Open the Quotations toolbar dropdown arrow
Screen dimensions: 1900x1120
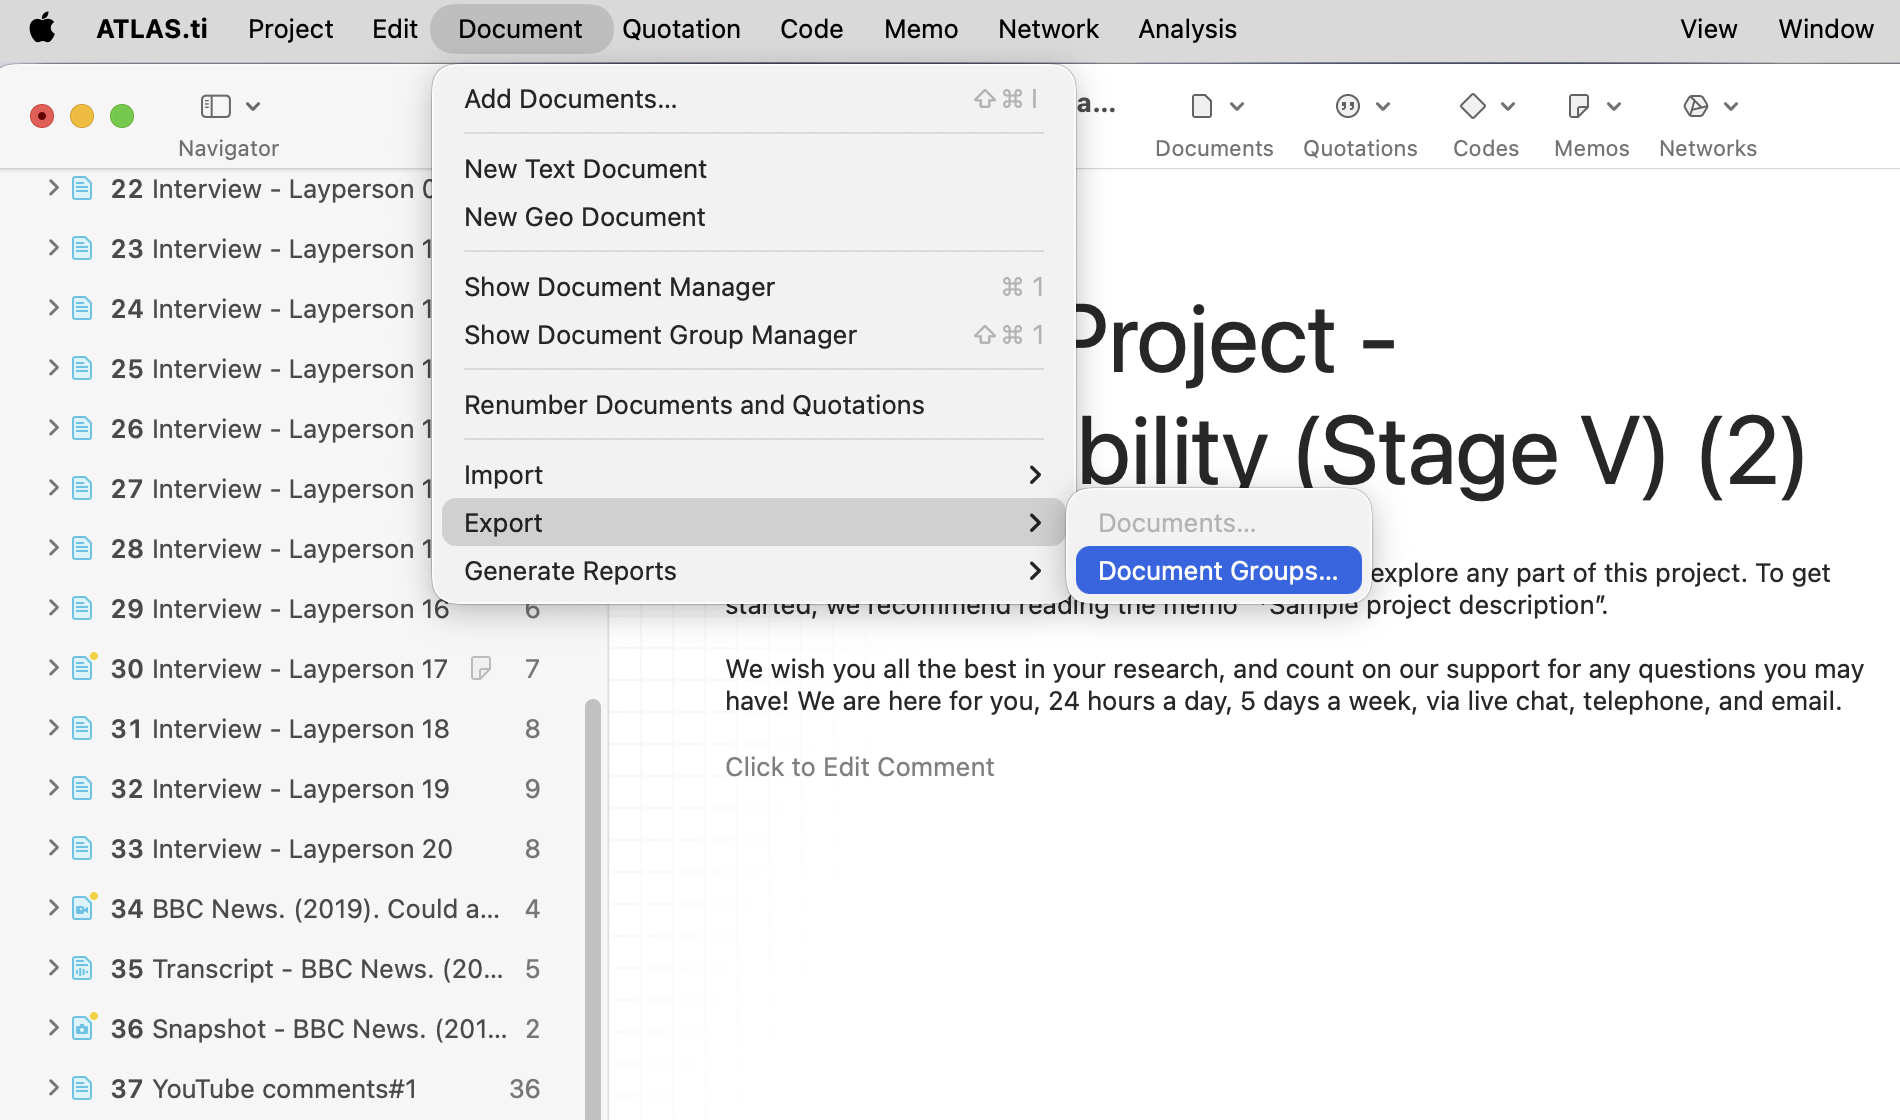(x=1383, y=106)
